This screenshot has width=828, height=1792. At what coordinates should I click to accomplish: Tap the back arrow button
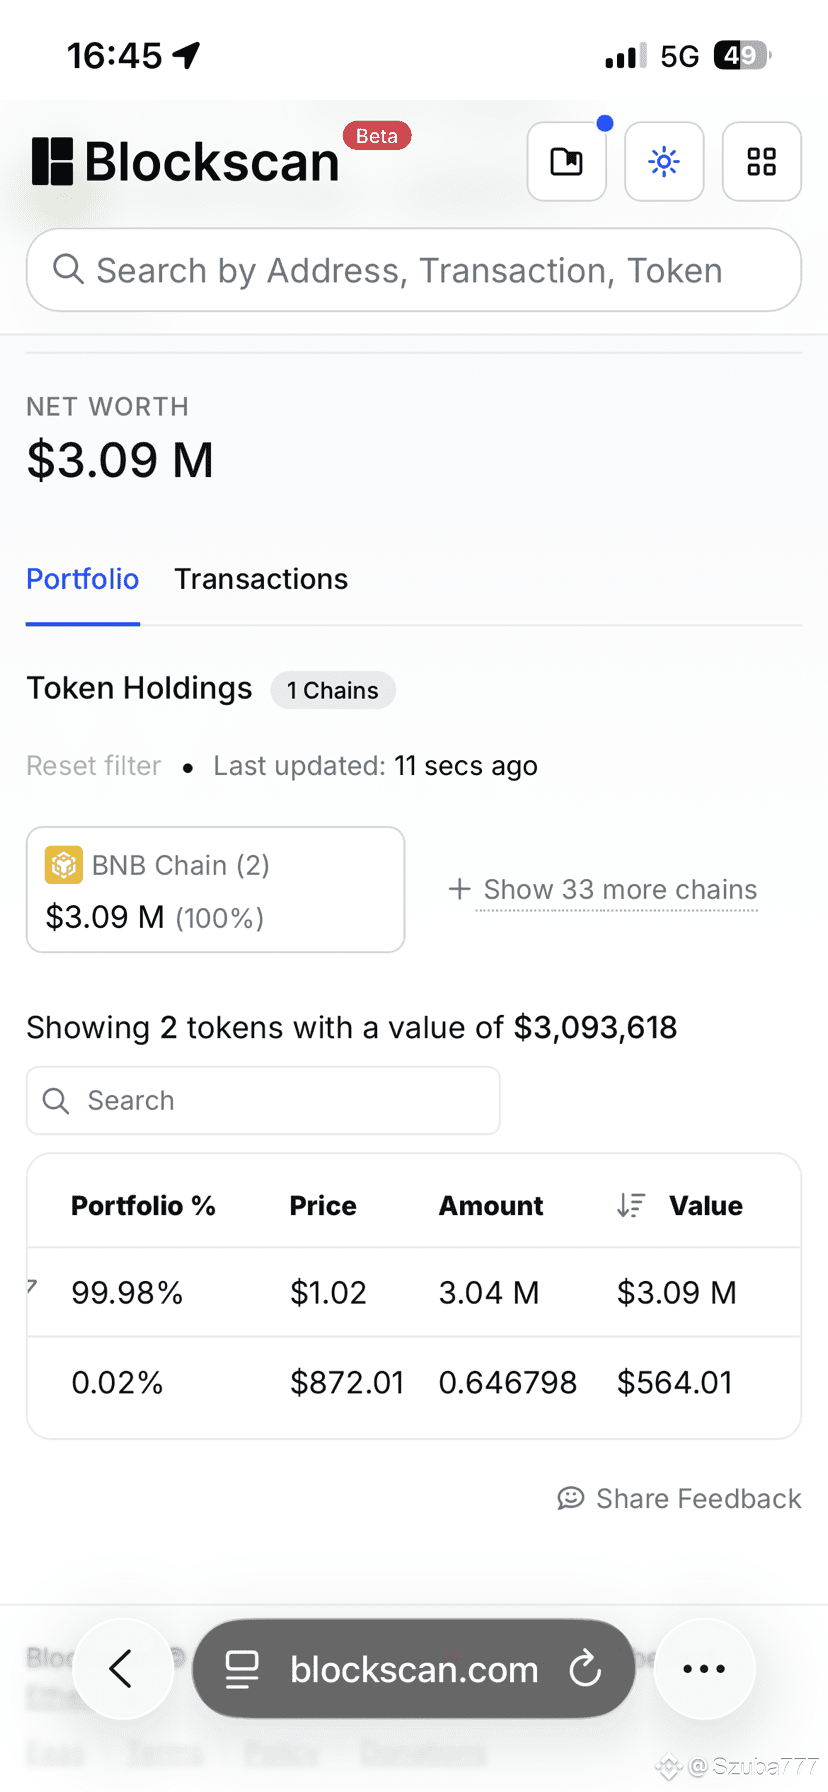pos(122,1668)
